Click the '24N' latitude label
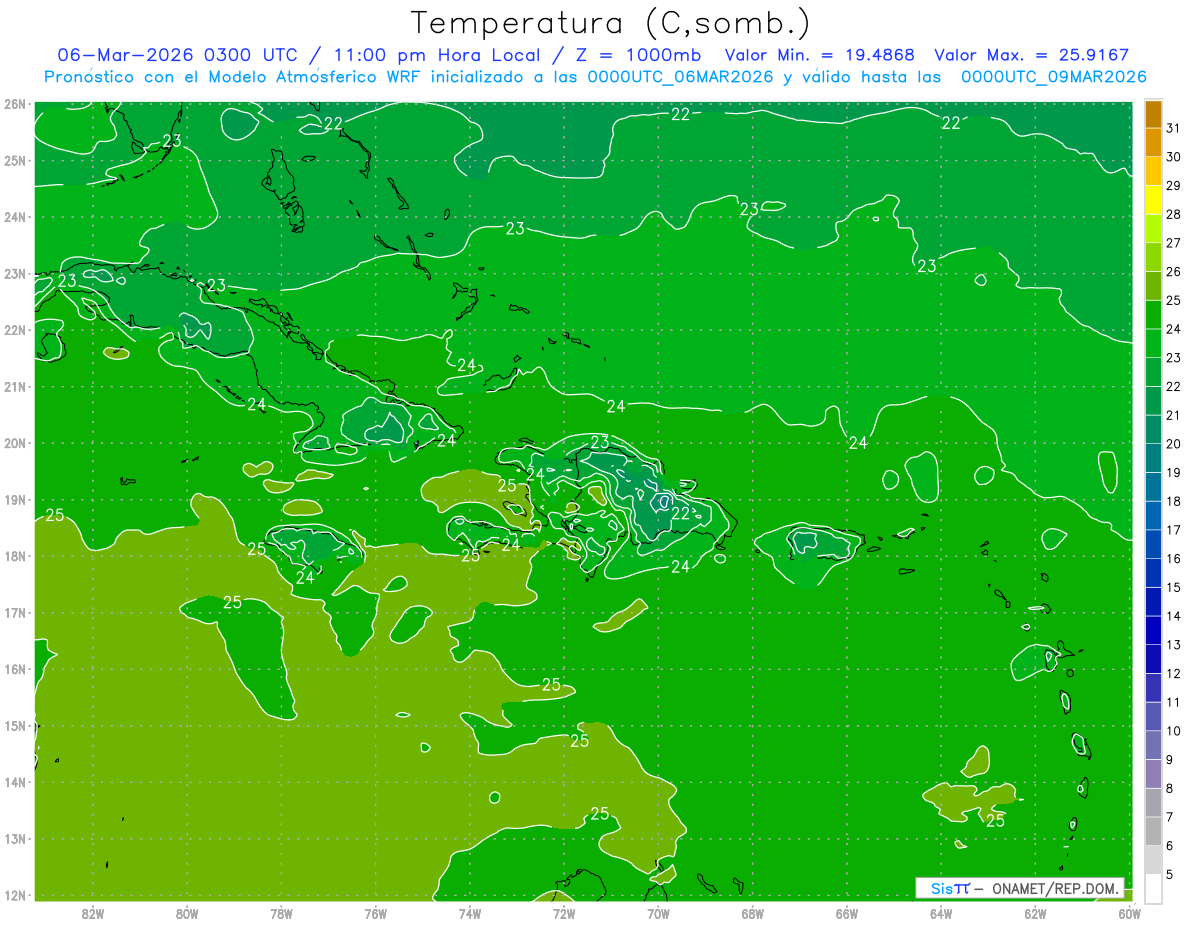Viewport: 1200px width, 927px height. coord(14,217)
